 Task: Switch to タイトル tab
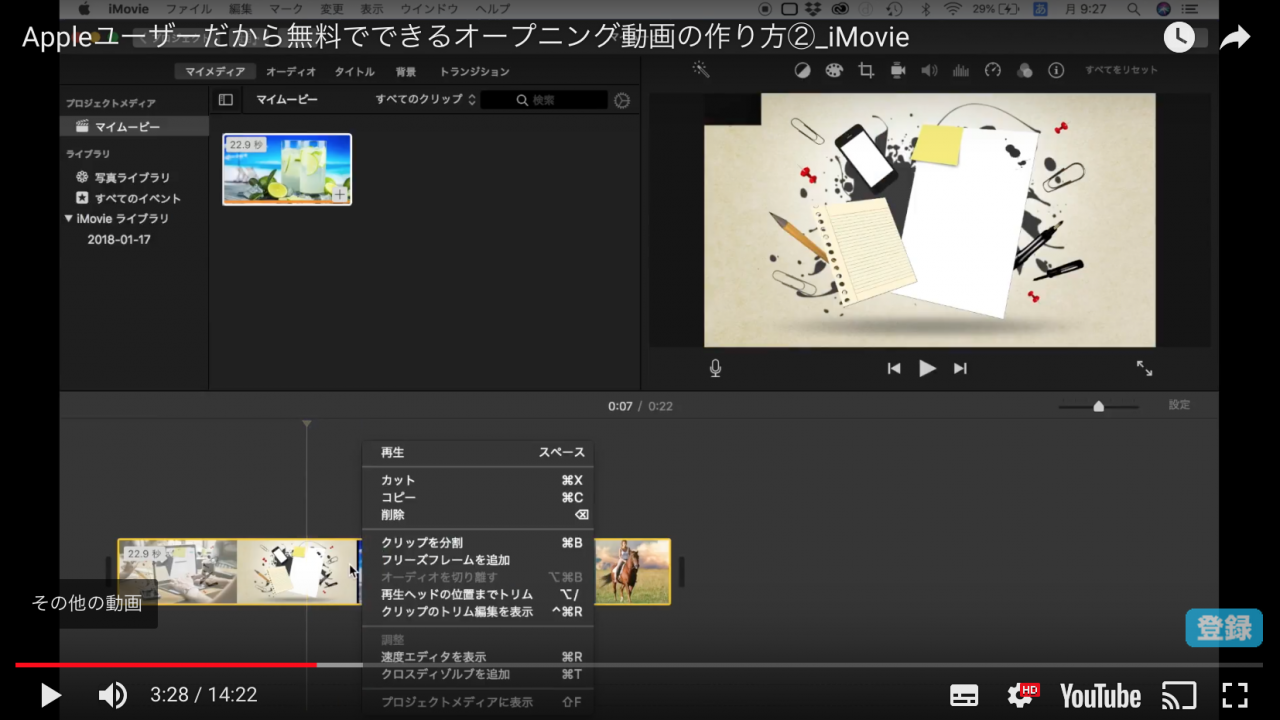(355, 72)
